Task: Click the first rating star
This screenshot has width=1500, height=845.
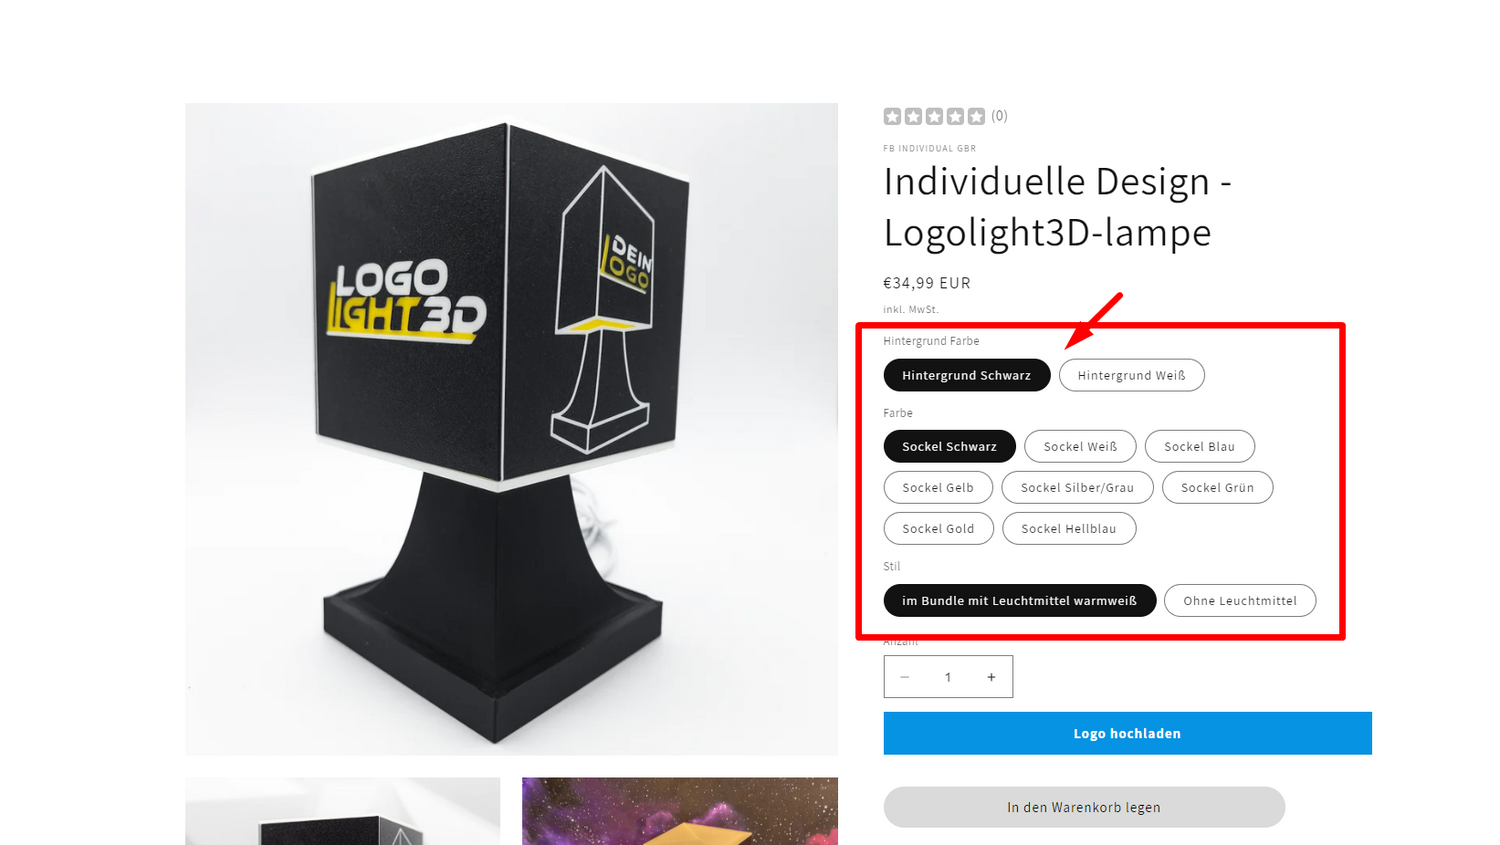Action: tap(892, 116)
